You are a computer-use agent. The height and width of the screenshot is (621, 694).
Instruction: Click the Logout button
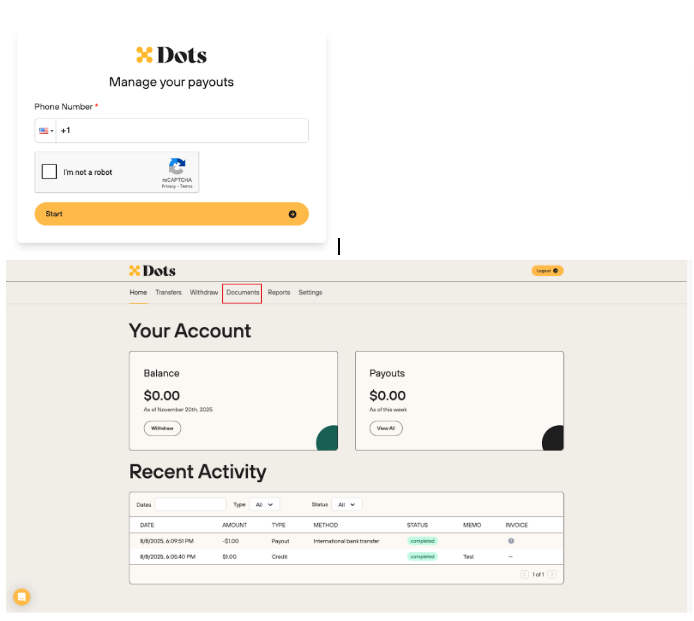[547, 270]
